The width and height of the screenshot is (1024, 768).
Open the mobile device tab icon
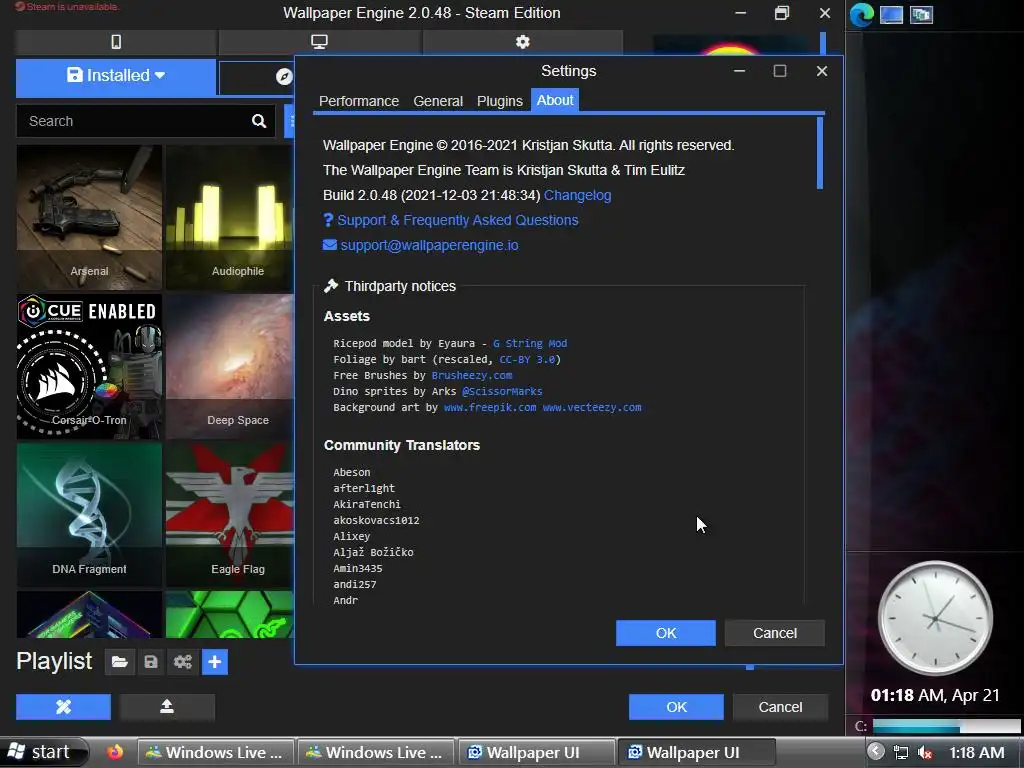coord(116,42)
